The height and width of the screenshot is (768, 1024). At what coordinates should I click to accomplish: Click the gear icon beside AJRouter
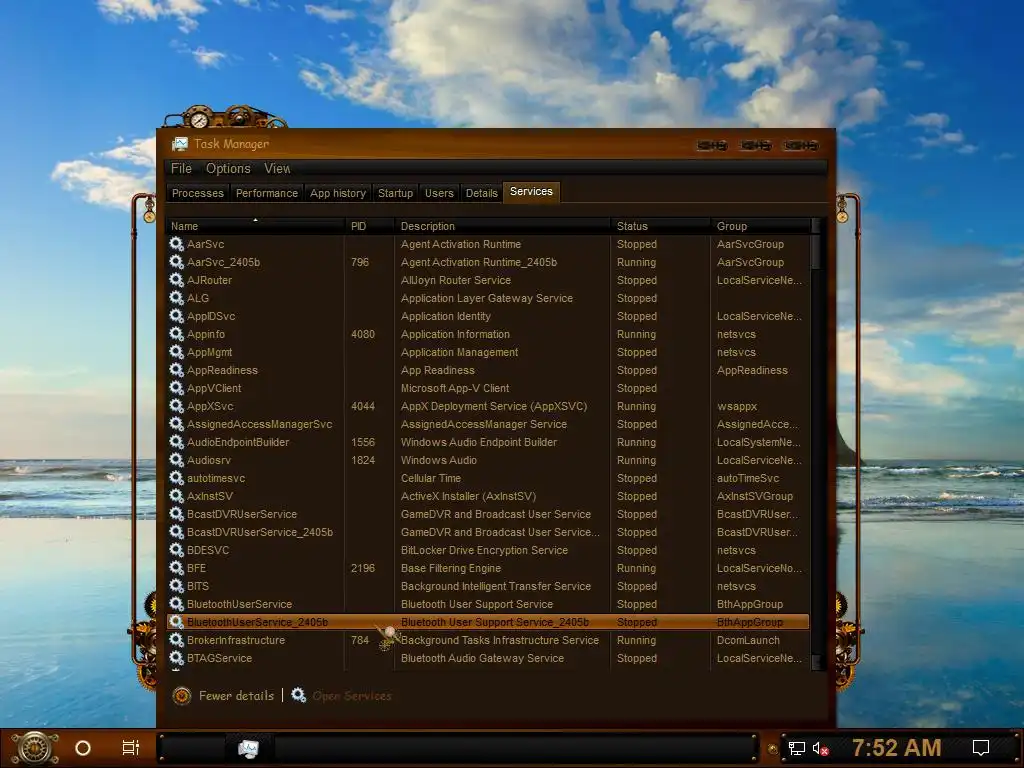pos(176,280)
